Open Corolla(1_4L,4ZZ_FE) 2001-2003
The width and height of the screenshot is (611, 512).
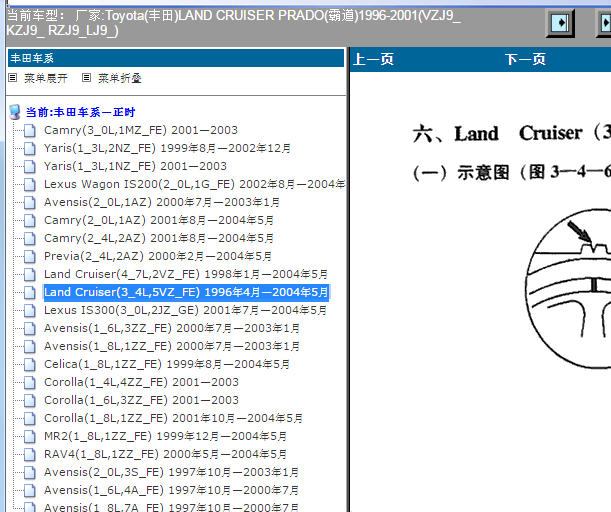pos(141,382)
